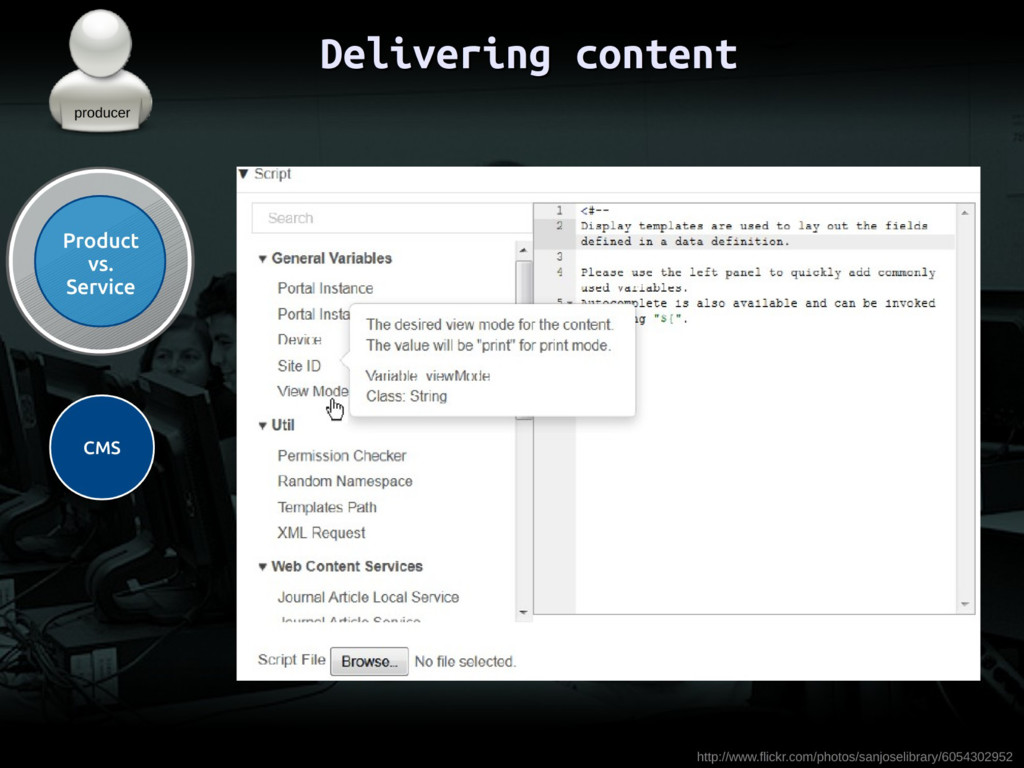Select the Site ID variable
Image resolution: width=1024 pixels, height=768 pixels.
pos(299,366)
